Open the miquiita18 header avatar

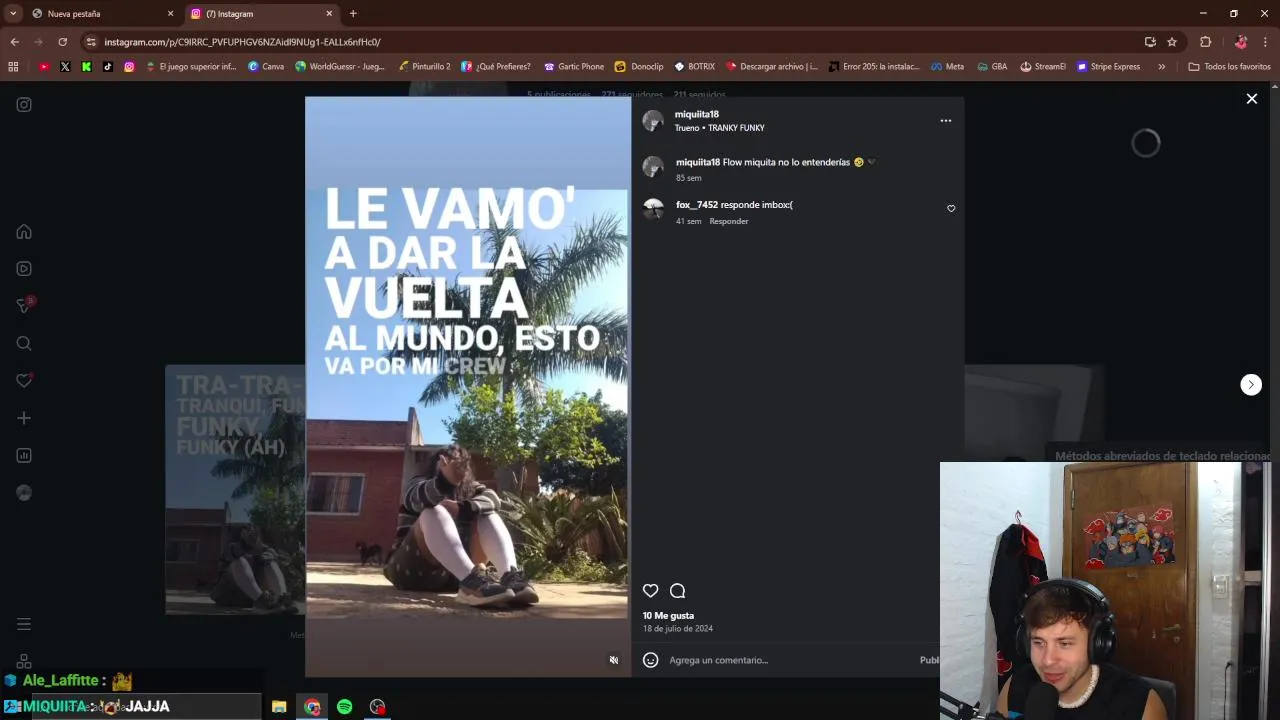coord(653,121)
